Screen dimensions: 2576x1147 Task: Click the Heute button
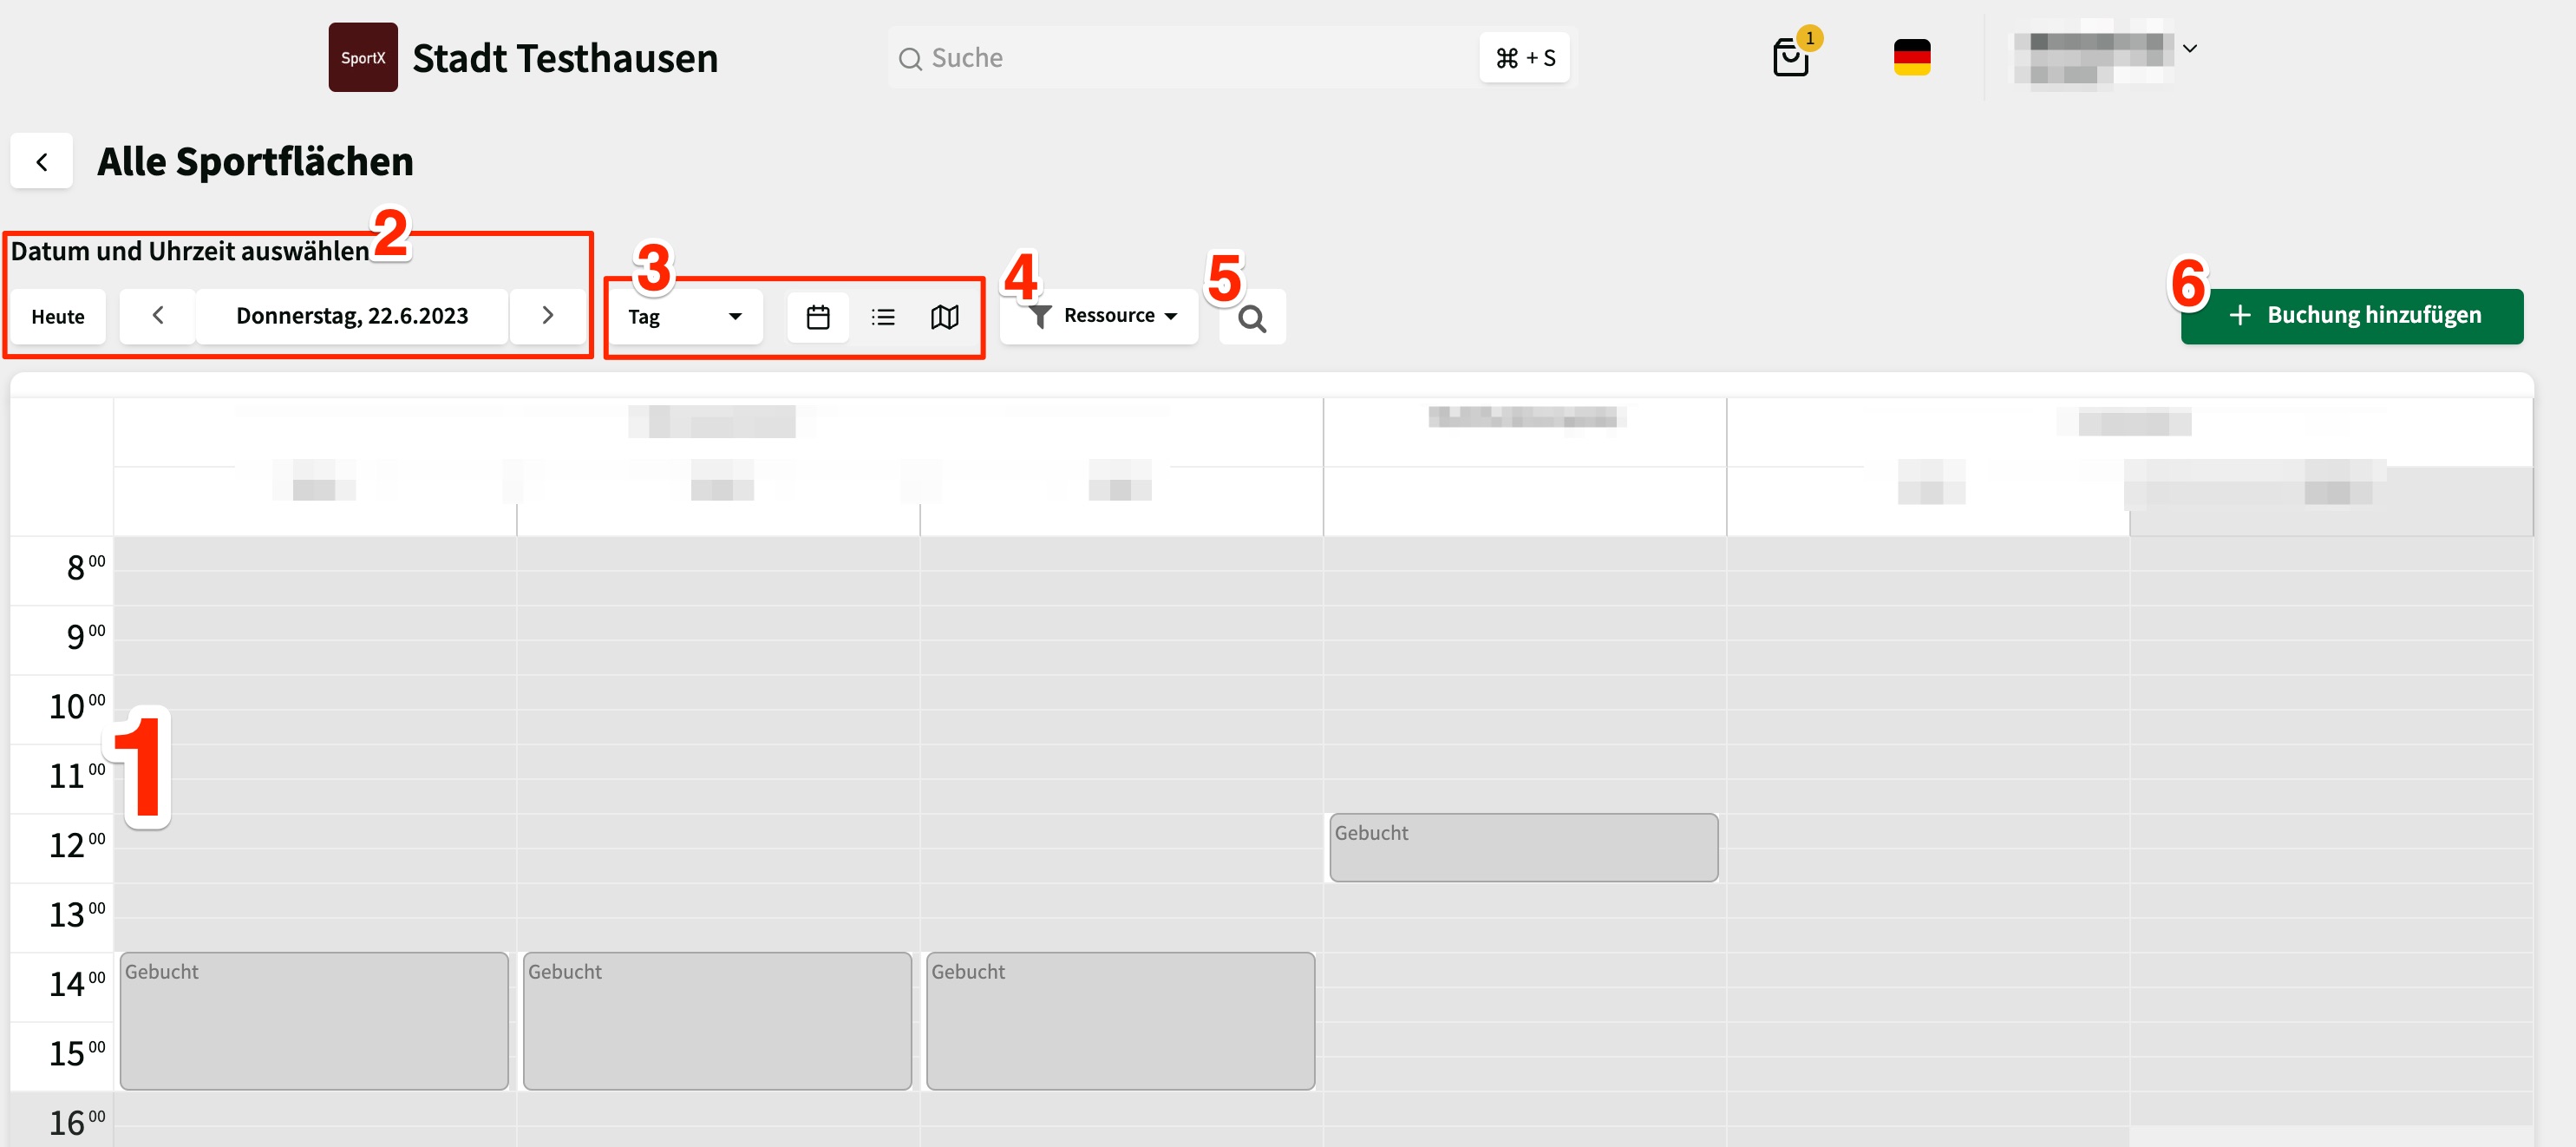[x=58, y=317]
